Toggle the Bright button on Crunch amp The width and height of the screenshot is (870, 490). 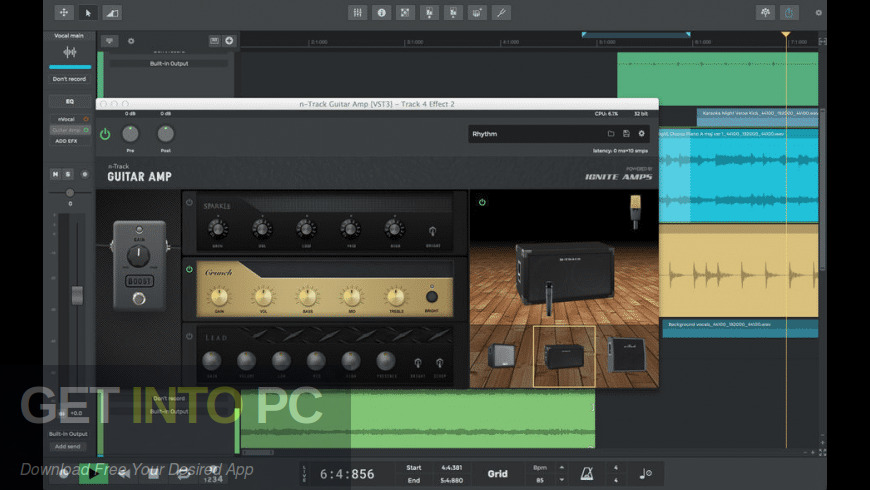tap(431, 296)
